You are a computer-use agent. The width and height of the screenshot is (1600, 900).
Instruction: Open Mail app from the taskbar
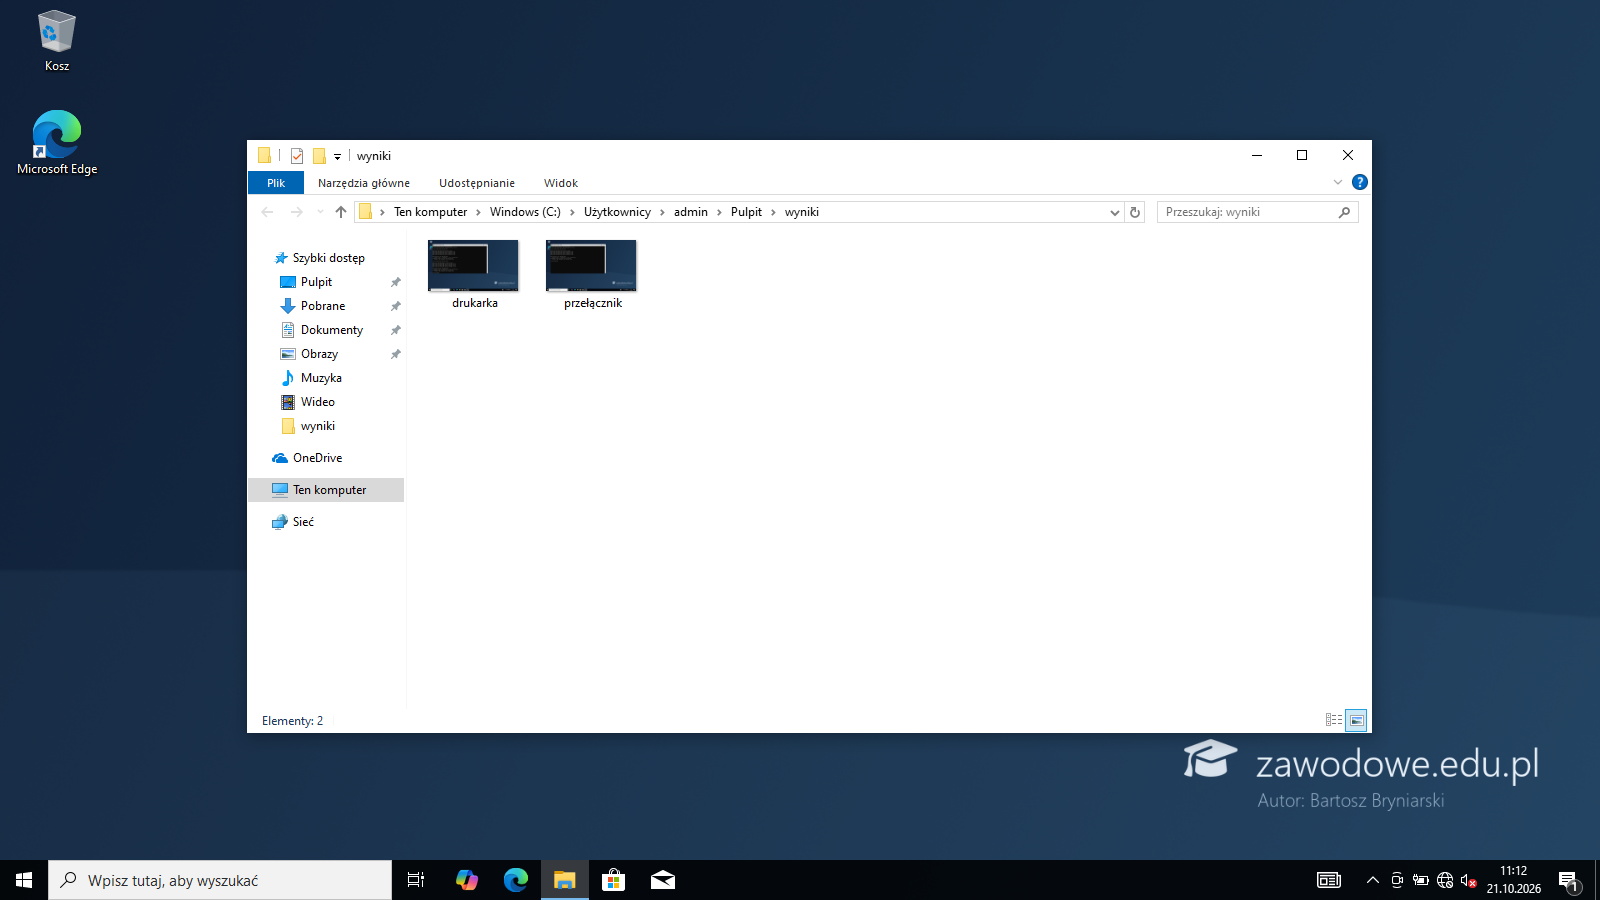[663, 880]
